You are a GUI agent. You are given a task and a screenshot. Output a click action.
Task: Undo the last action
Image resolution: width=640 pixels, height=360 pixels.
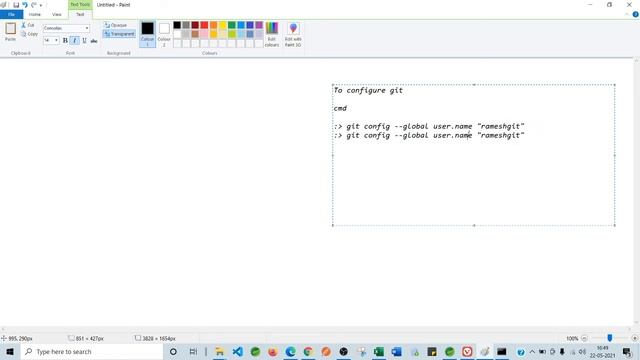pos(25,5)
